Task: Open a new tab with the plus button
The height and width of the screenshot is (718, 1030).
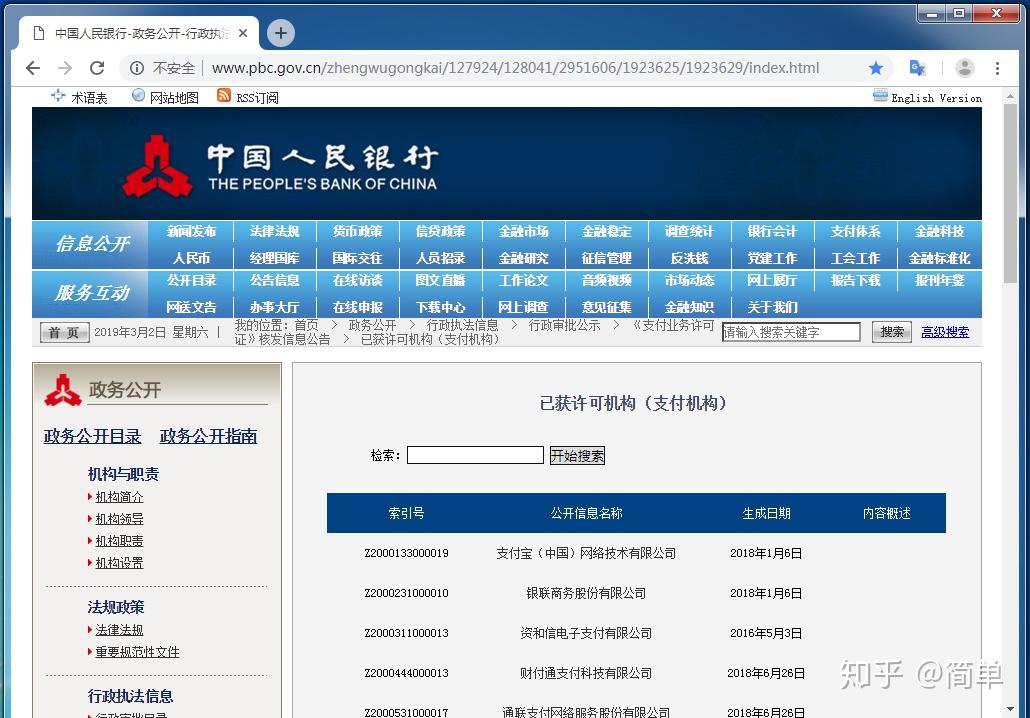Action: 280,33
